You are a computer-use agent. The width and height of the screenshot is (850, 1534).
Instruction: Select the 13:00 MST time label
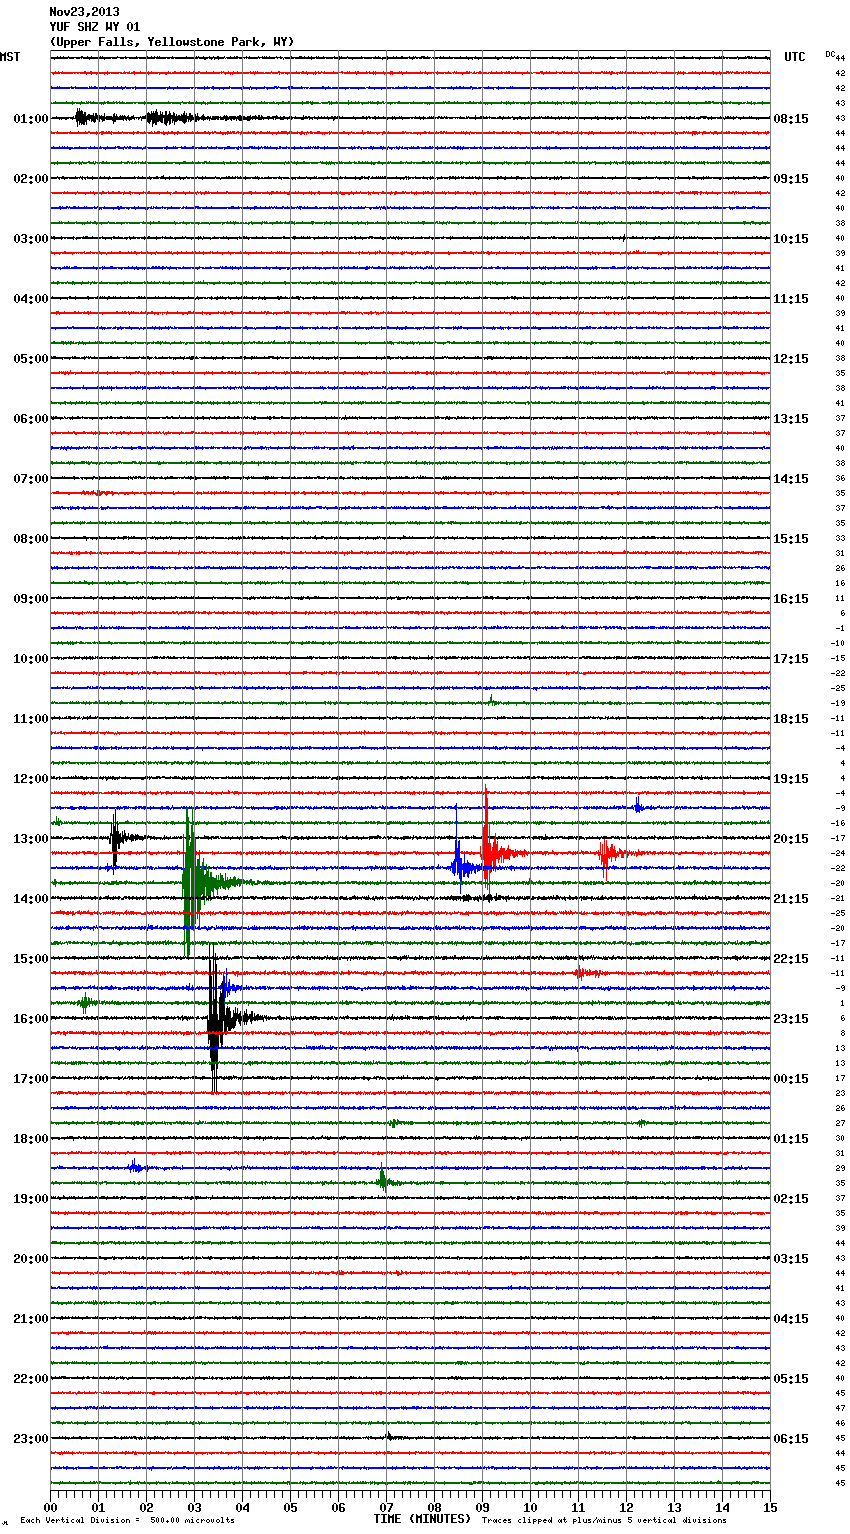pos(30,839)
